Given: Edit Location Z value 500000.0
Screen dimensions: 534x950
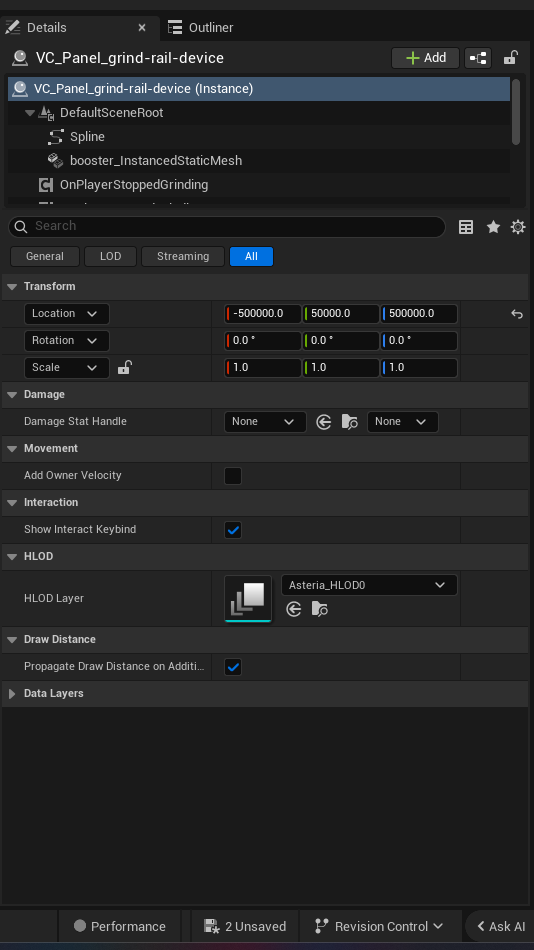Looking at the screenshot, I should click(419, 314).
